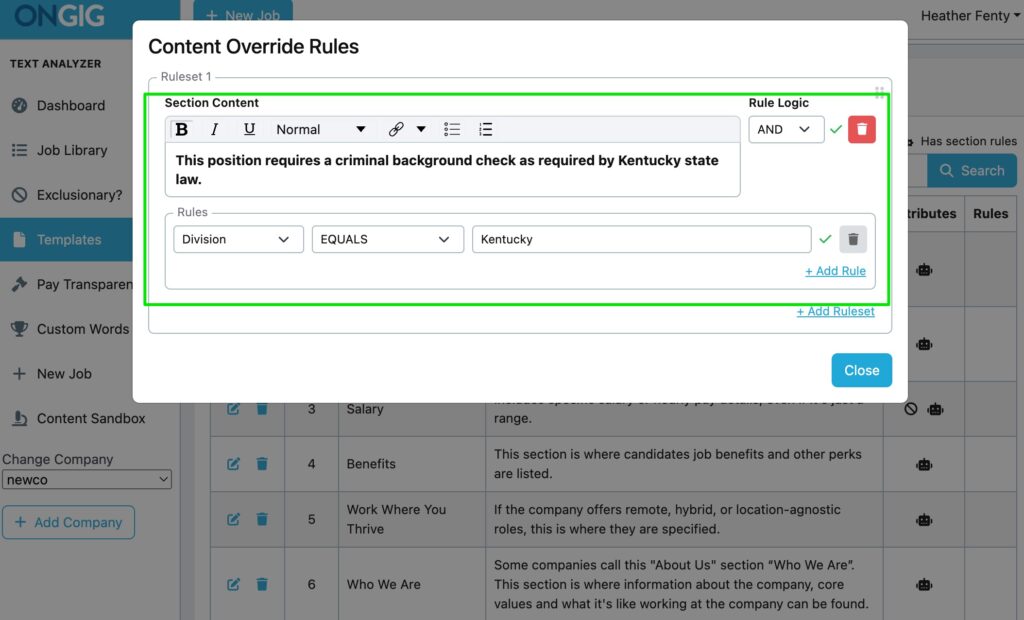Open the AND rule logic dropdown
The image size is (1024, 620).
point(785,129)
